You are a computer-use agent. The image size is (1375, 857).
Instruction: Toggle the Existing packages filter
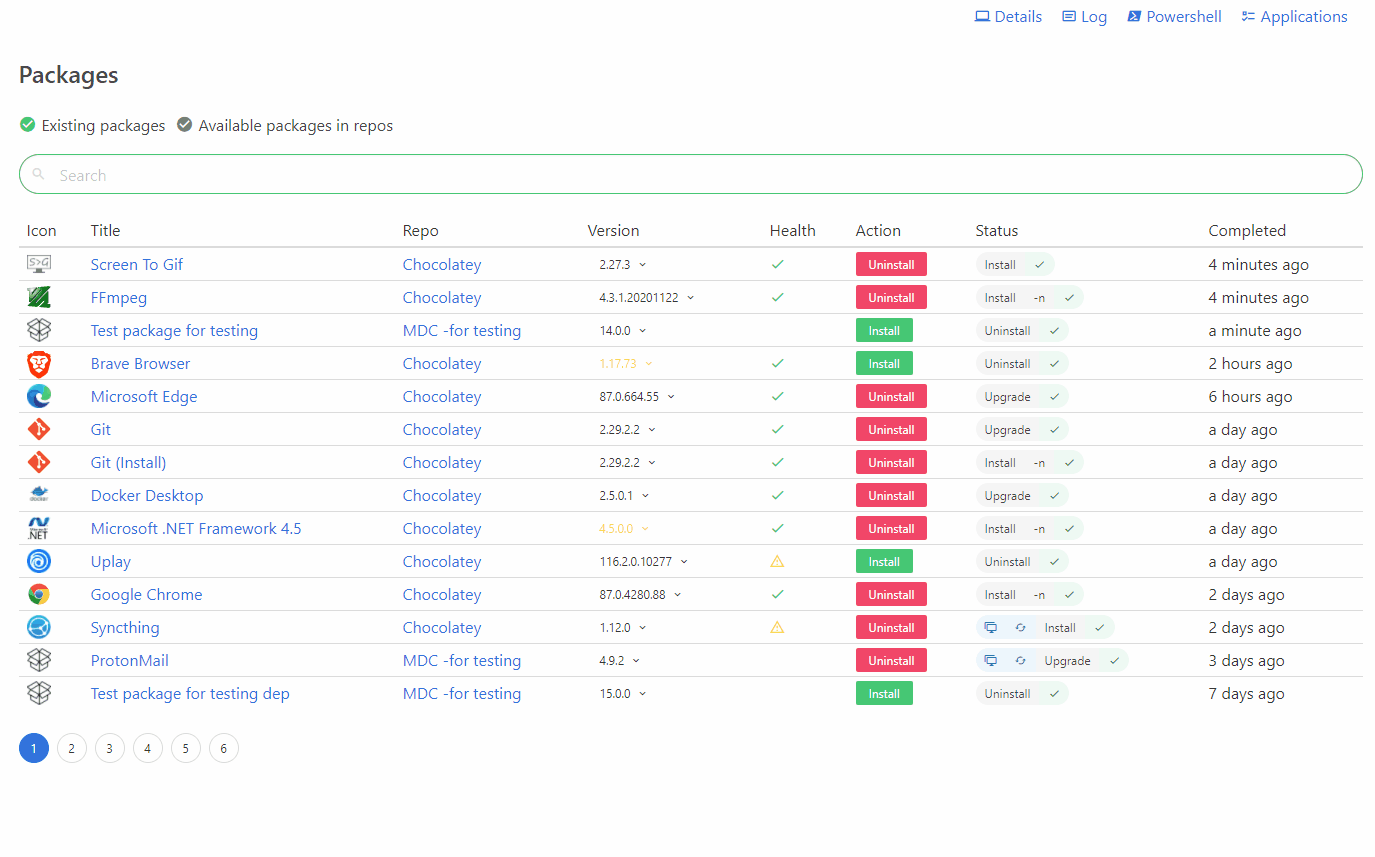(92, 125)
